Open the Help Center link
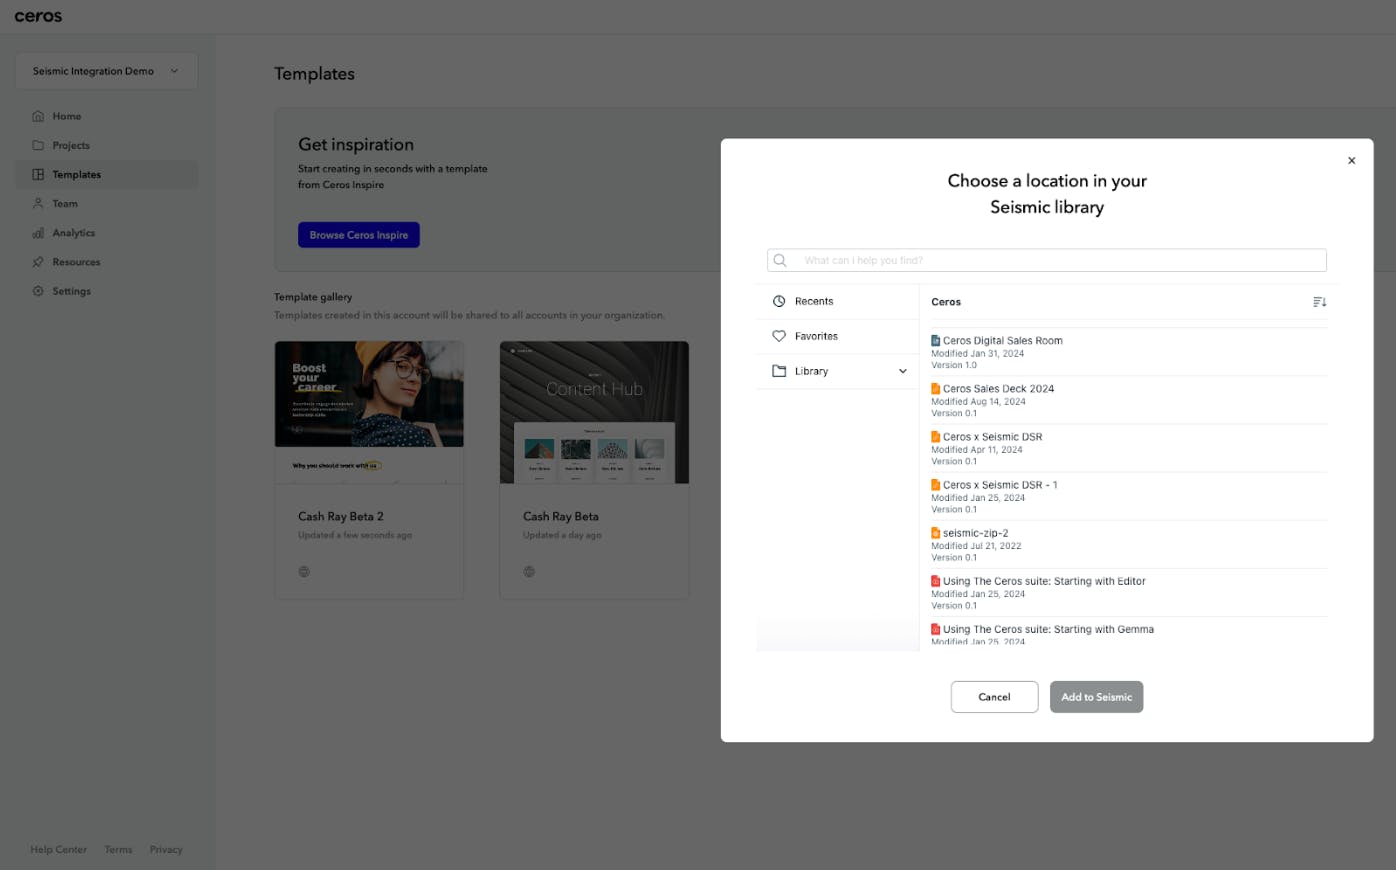The image size is (1396, 870). coord(58,850)
